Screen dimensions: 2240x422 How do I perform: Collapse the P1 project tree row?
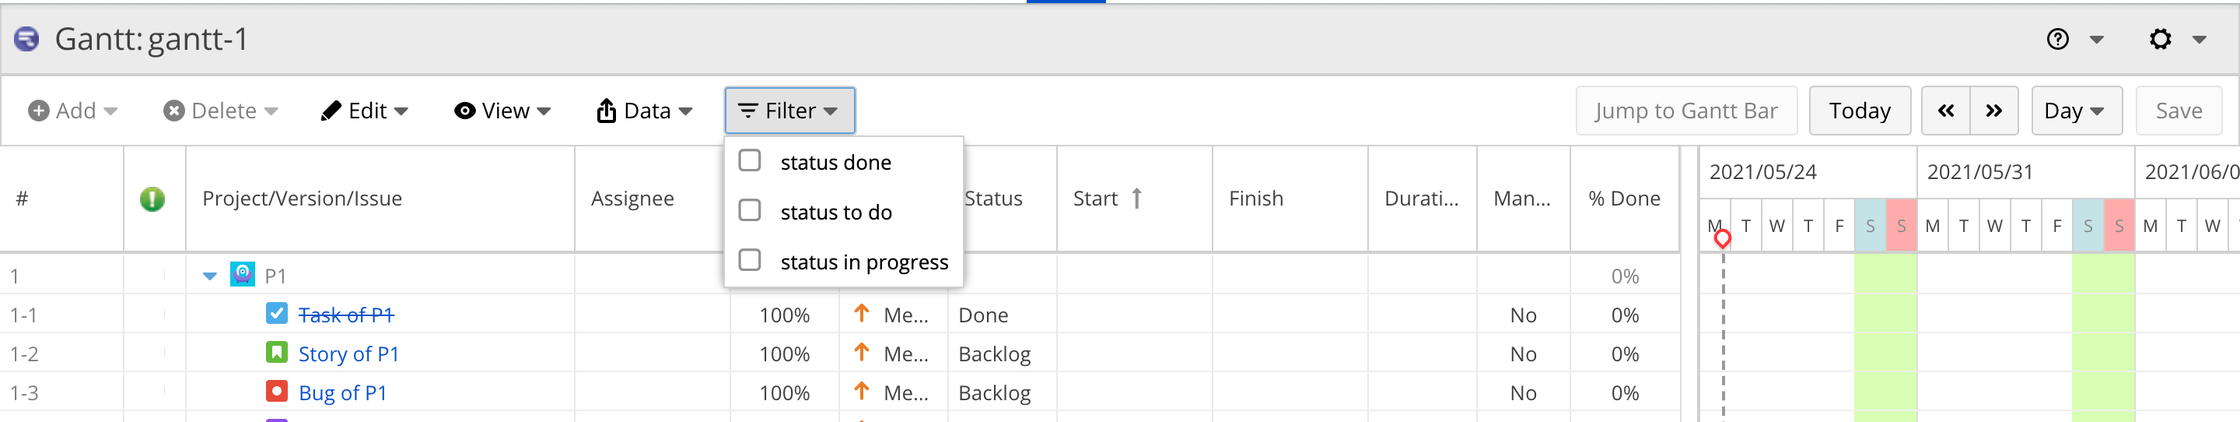pos(210,276)
